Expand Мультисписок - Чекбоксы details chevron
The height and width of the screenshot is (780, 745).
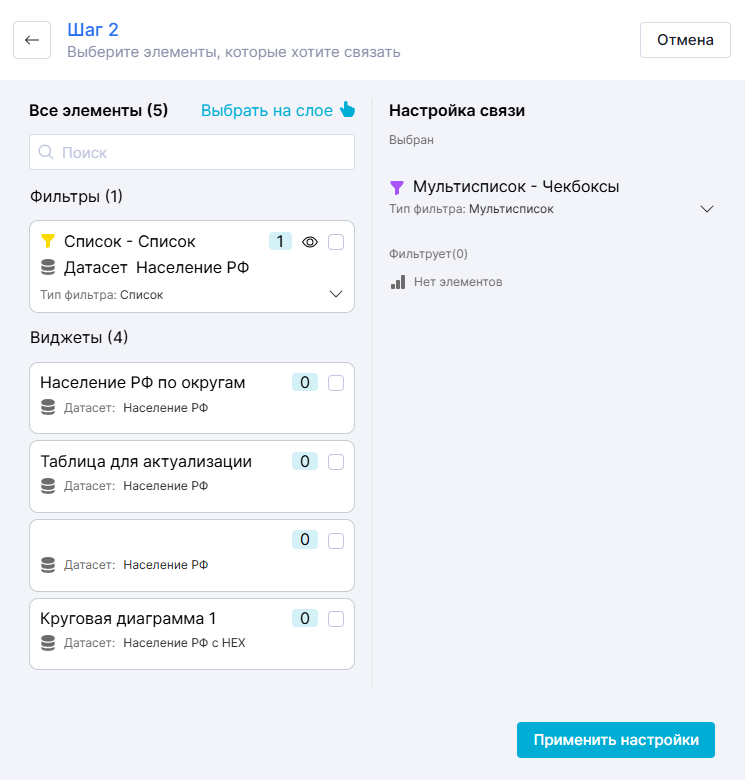point(707,209)
